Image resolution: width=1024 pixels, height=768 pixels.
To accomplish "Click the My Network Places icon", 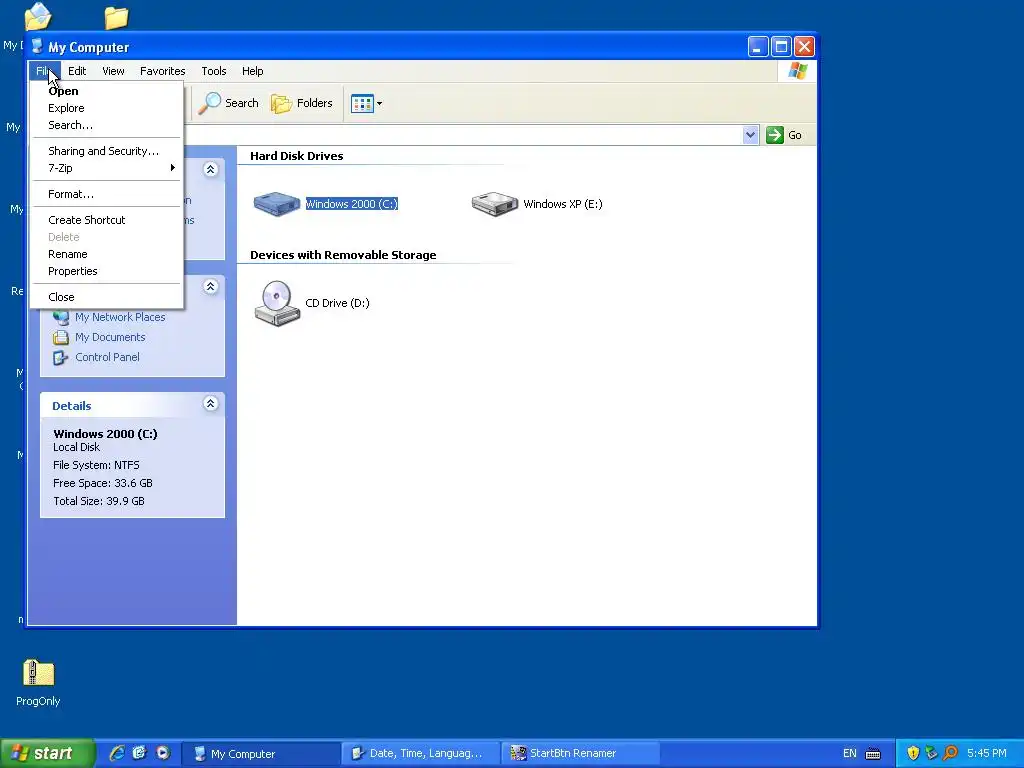I will (61, 317).
